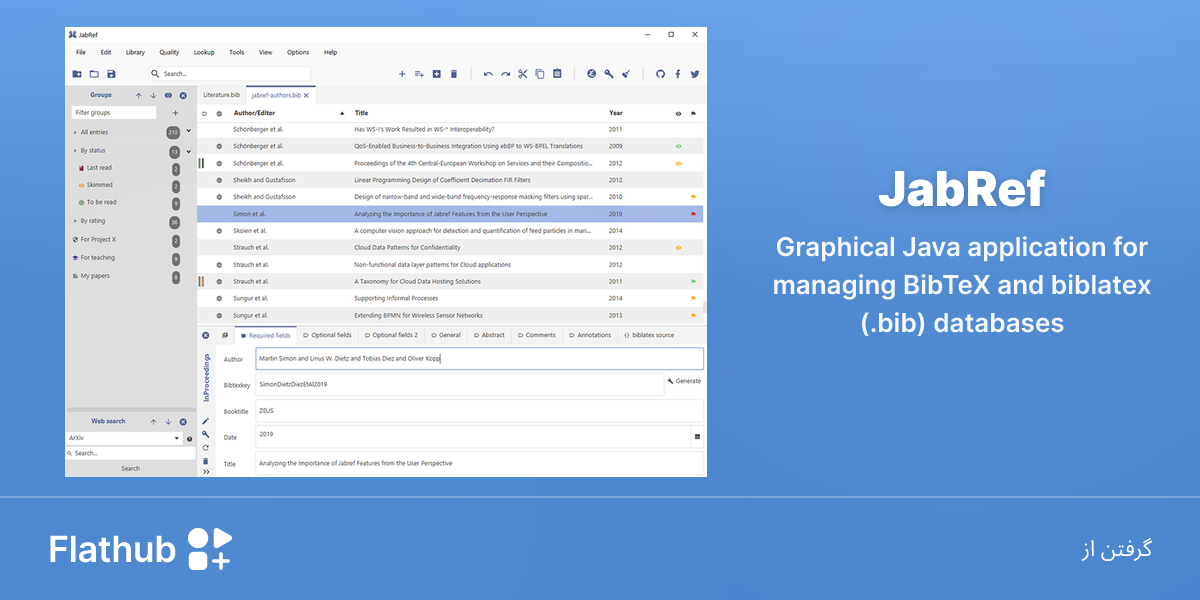1200x600 pixels.
Task: Close the entry editor panel
Action: coord(205,335)
